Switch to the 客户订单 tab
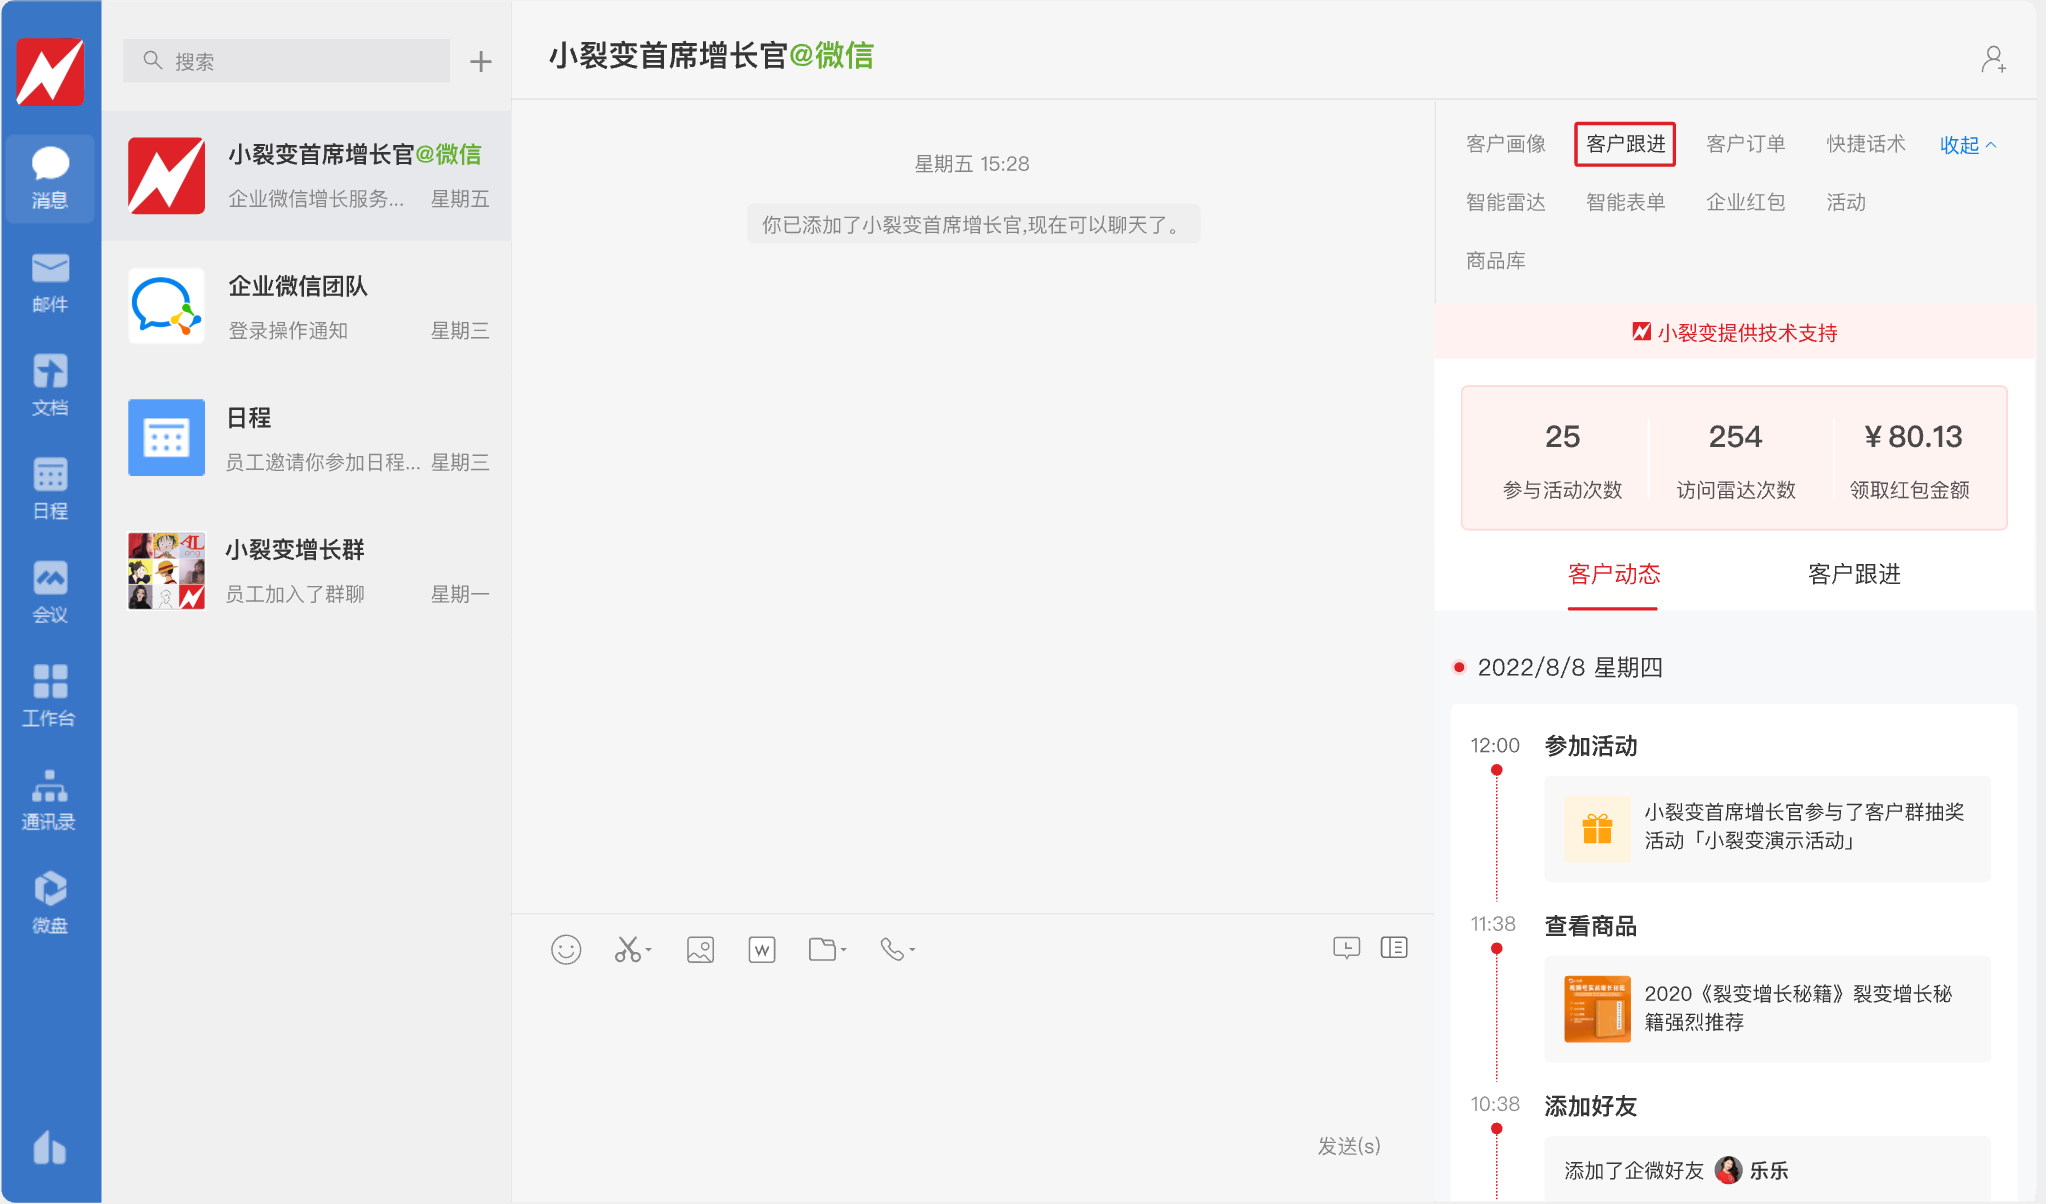The height and width of the screenshot is (1204, 2046). [x=1746, y=144]
